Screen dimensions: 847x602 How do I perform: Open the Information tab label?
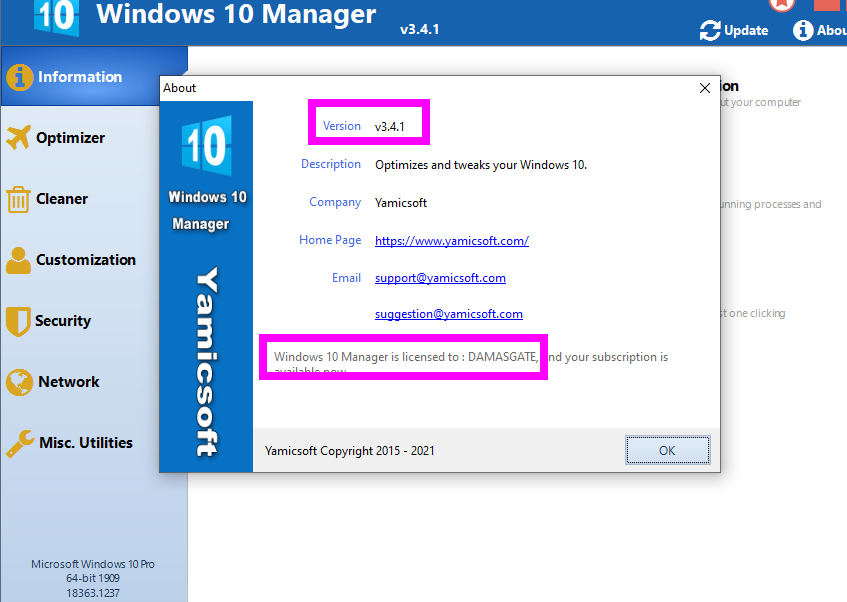point(80,77)
